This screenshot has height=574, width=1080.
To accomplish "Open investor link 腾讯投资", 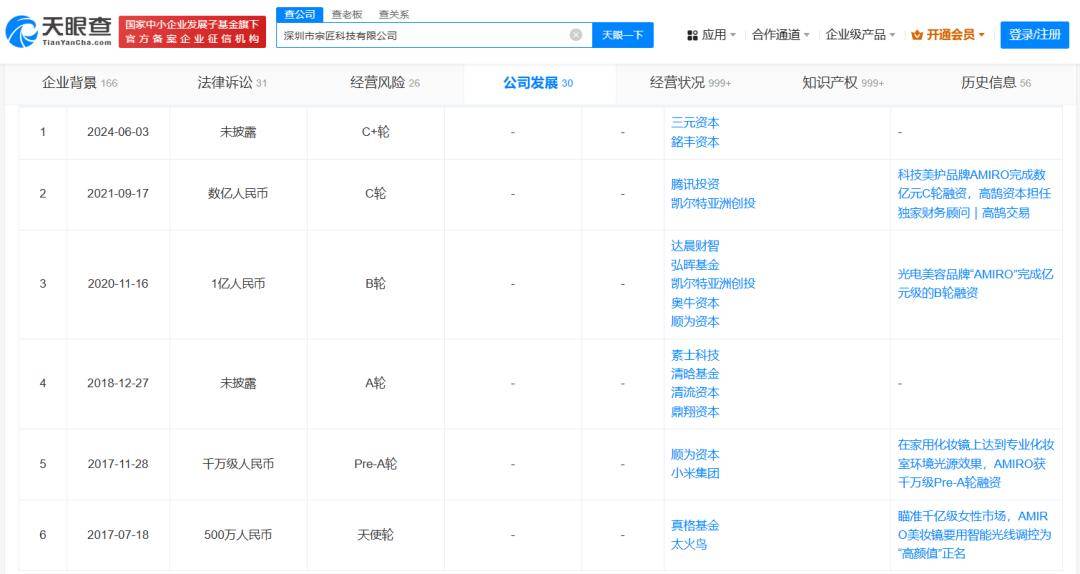I will (695, 184).
